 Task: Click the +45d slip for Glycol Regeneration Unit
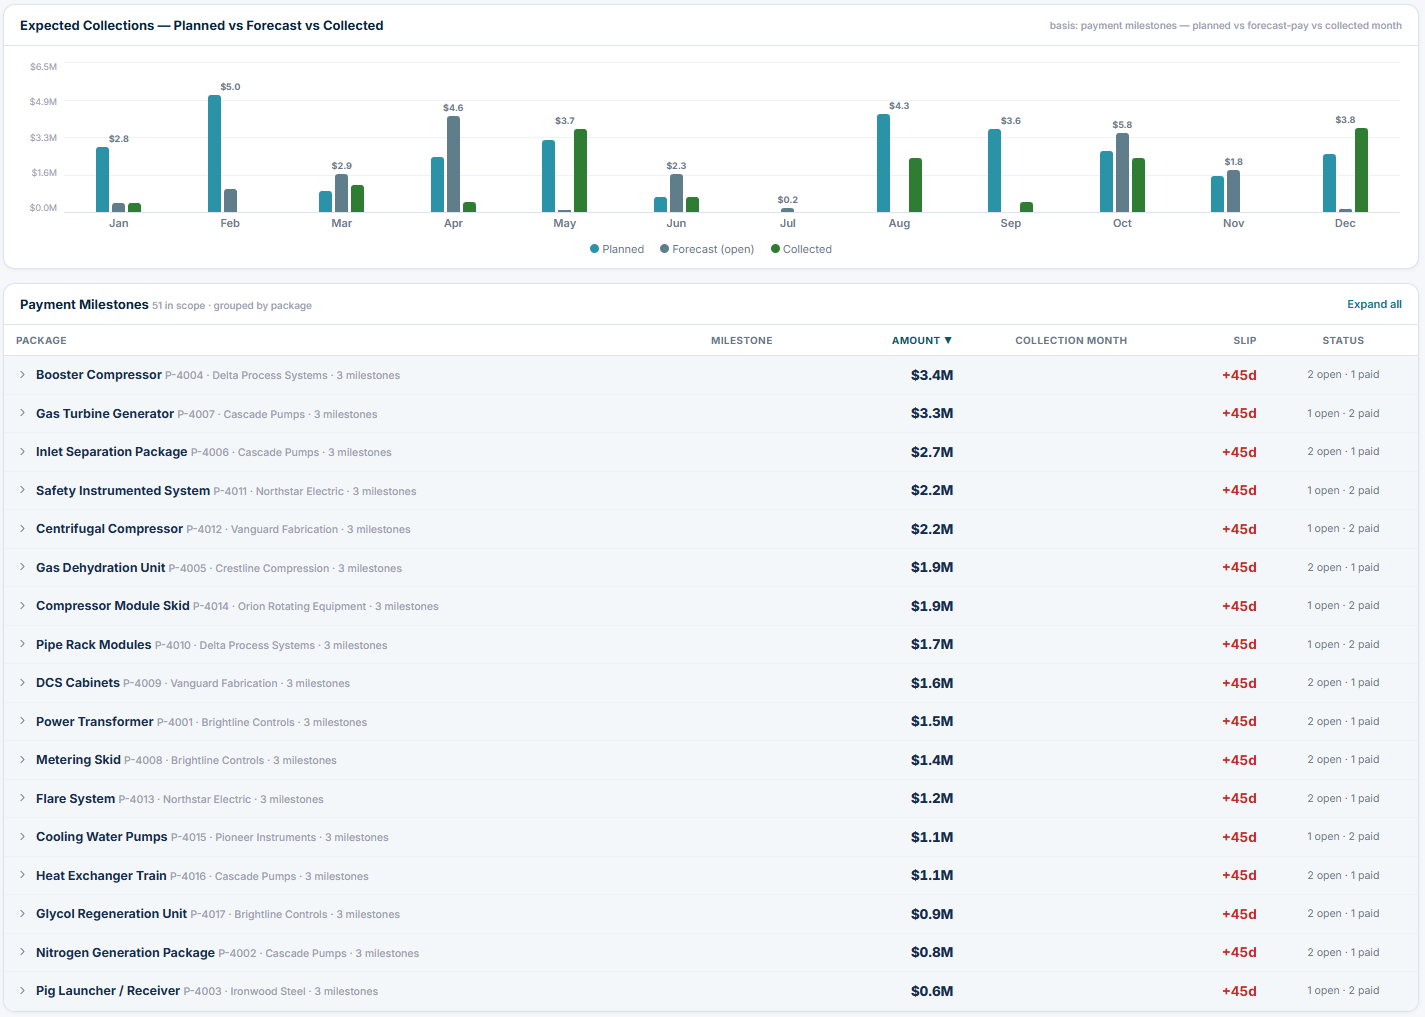[1239, 914]
